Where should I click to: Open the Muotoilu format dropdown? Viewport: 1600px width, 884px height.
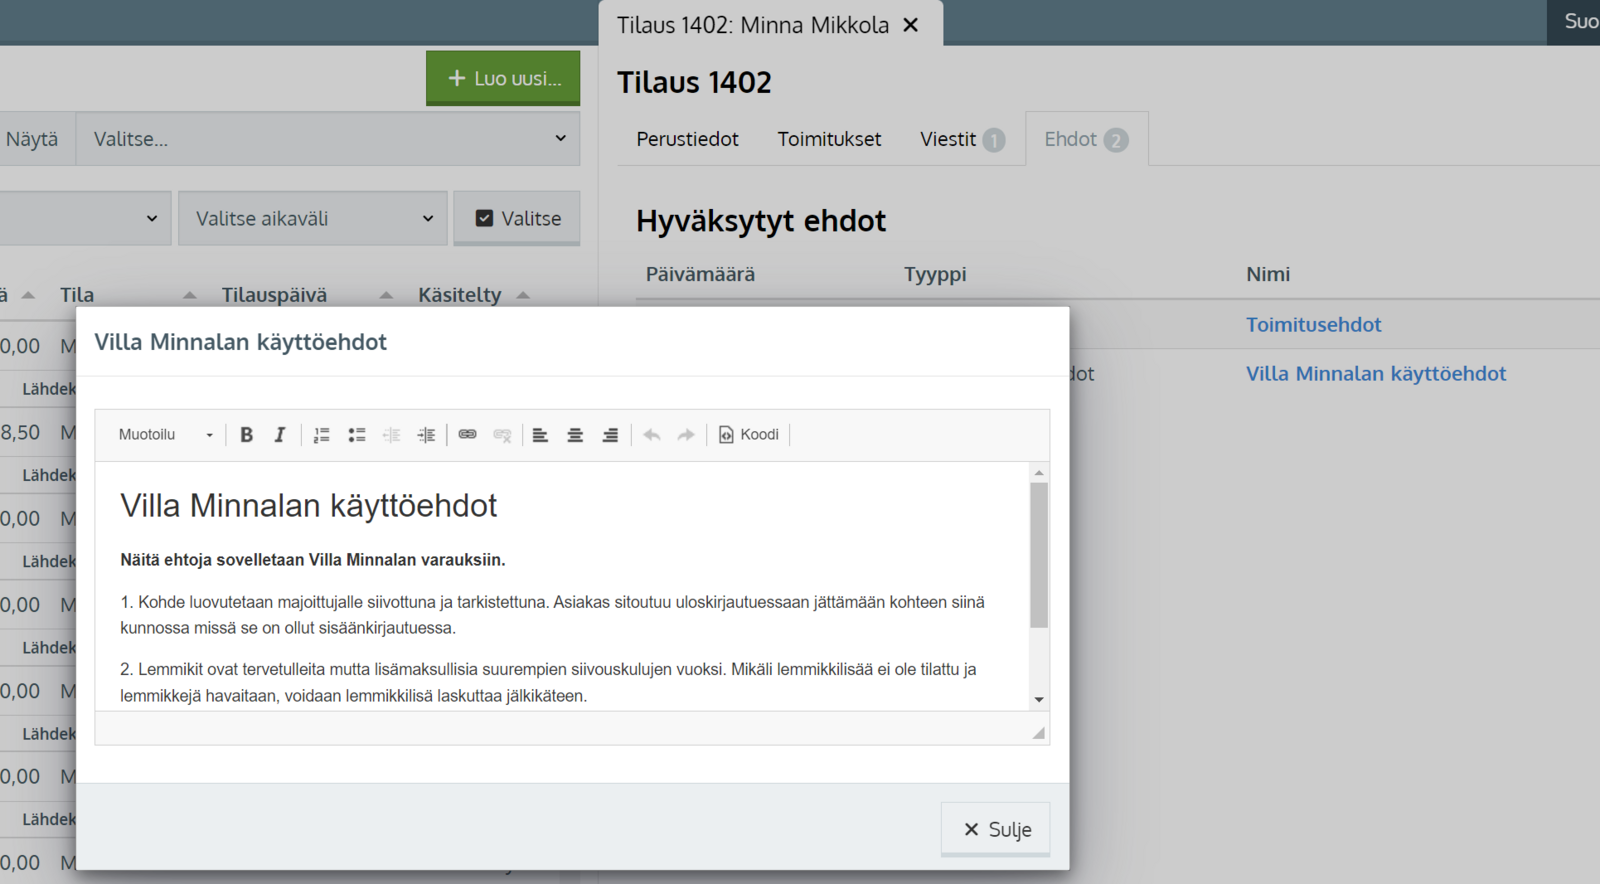pyautogui.click(x=166, y=435)
